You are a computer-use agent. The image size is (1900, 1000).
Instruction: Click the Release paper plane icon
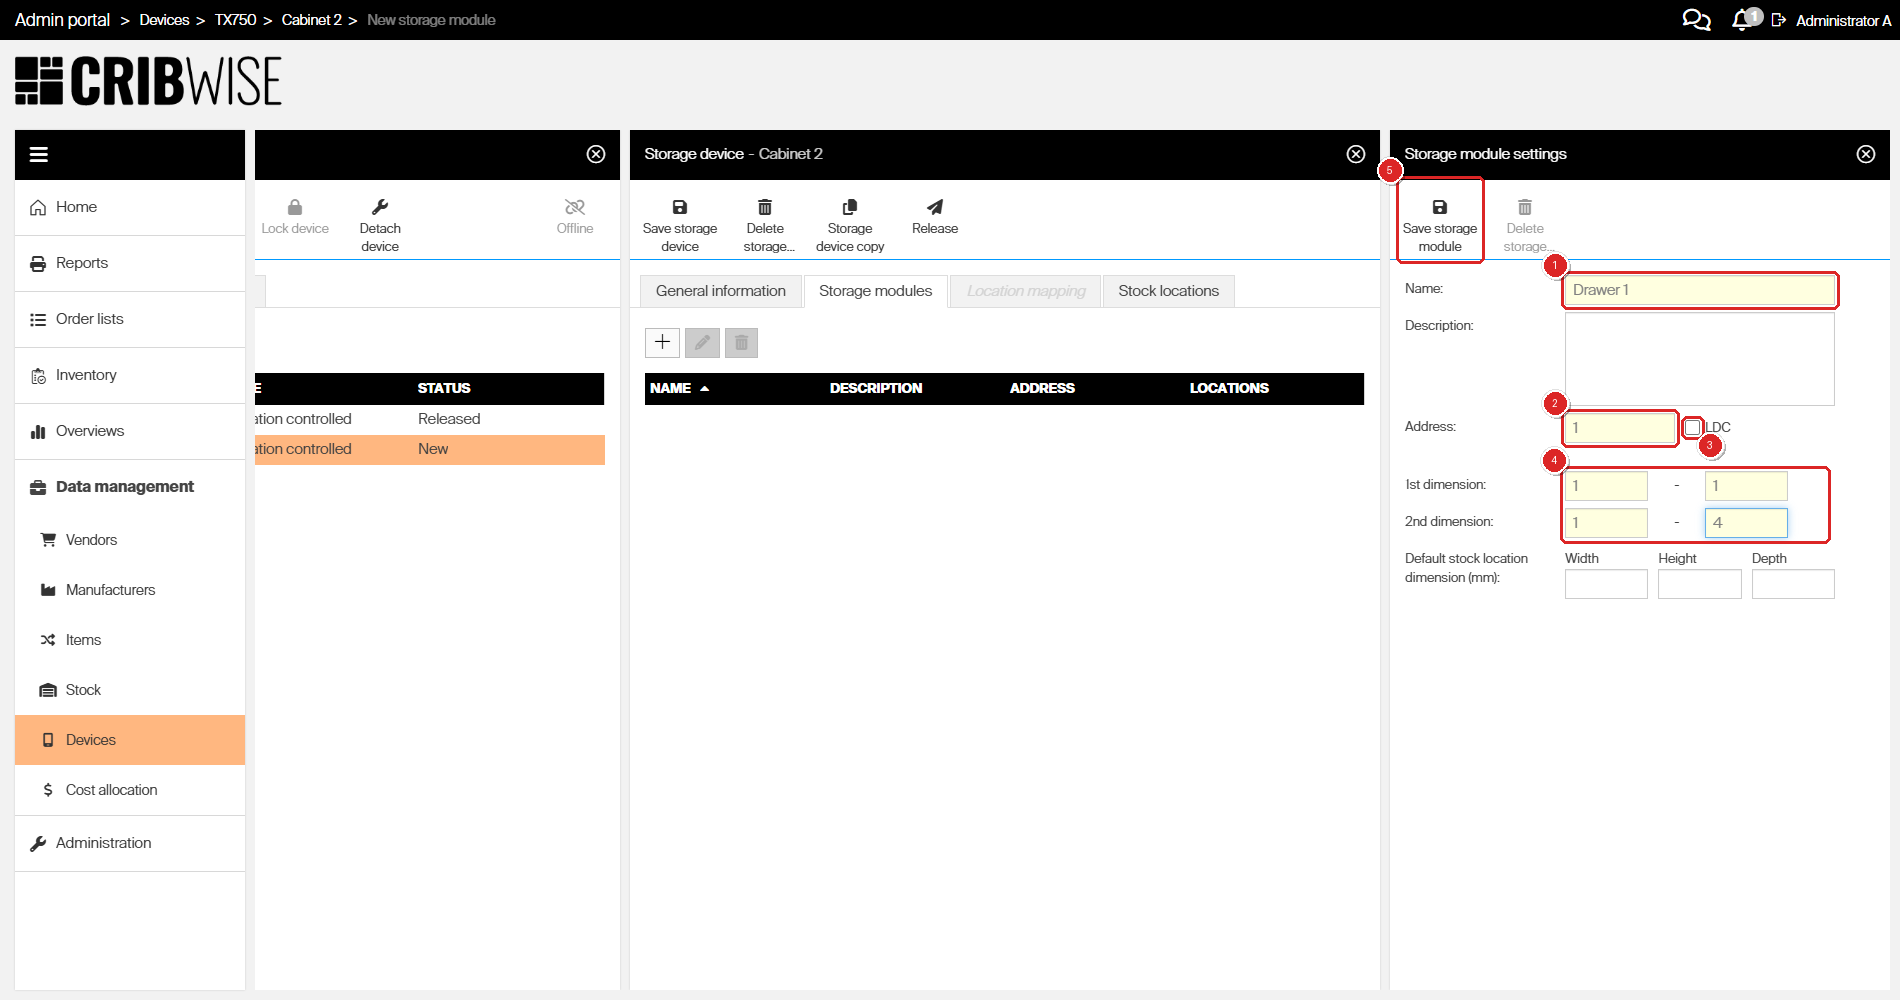click(x=934, y=207)
